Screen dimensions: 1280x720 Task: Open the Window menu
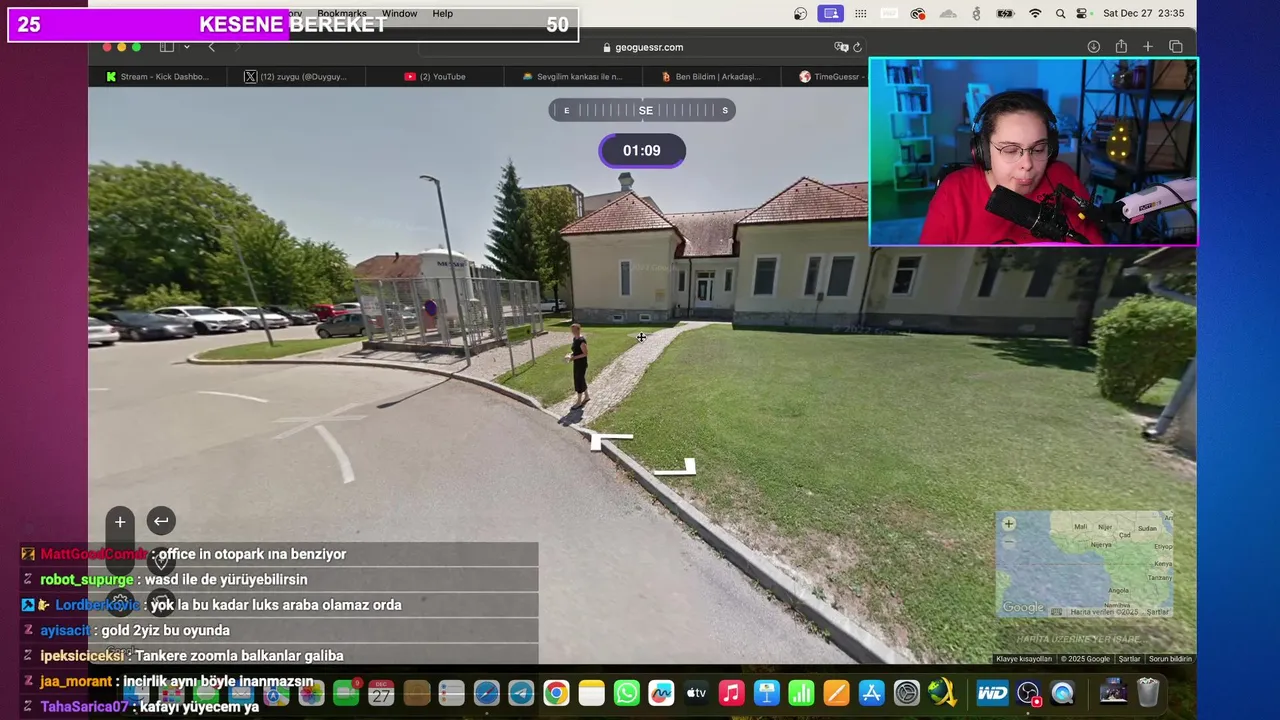point(399,14)
